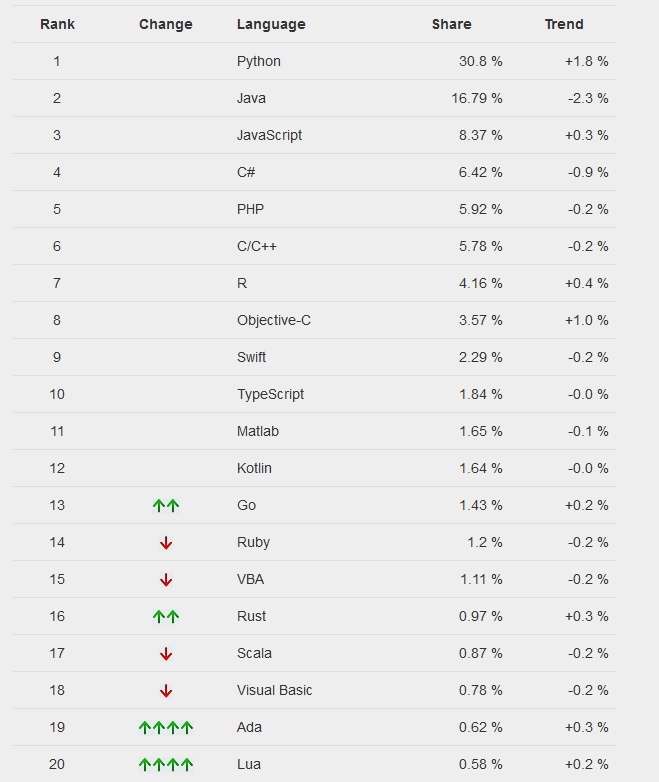This screenshot has height=782, width=659.
Task: Click the double up arrows beside Go
Action: pyautogui.click(x=166, y=506)
